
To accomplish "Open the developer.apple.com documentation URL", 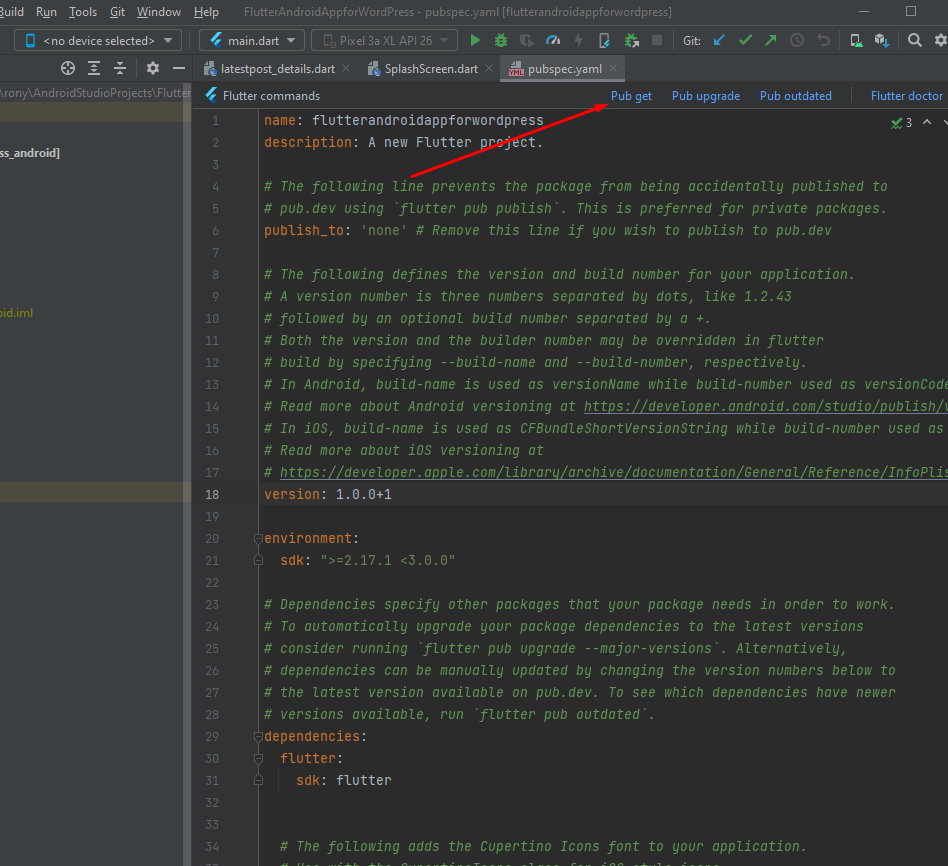I will point(614,472).
